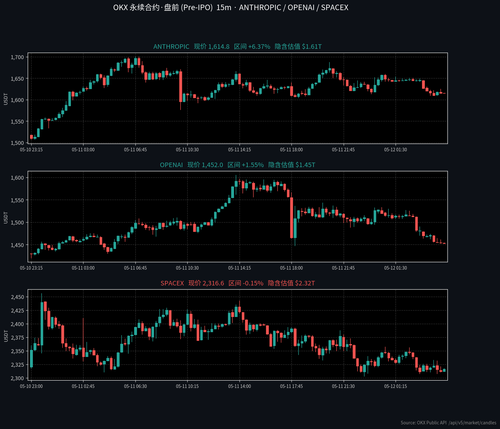Screen dimensions: 500x429
Task: Click 05-11 21:45 under the ANTHROPIC chart
Action: [x=343, y=150]
